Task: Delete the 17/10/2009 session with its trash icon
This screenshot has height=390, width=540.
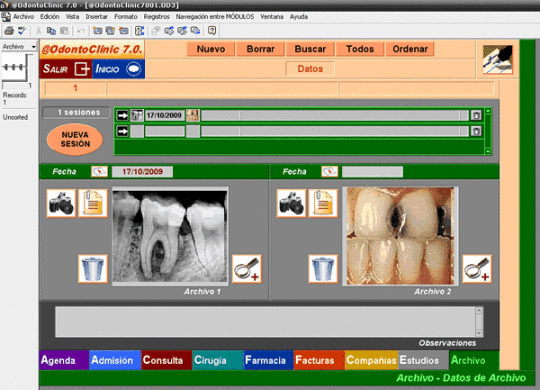Action: coord(476,115)
